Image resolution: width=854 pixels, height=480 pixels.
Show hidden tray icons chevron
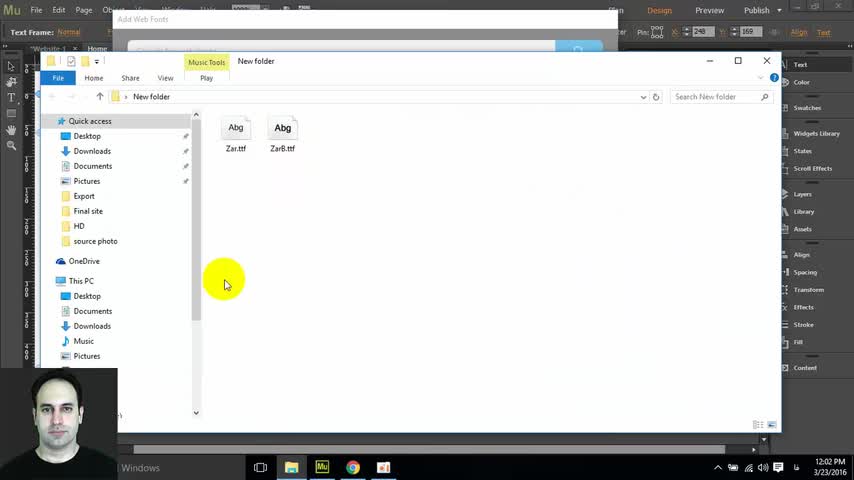718,467
